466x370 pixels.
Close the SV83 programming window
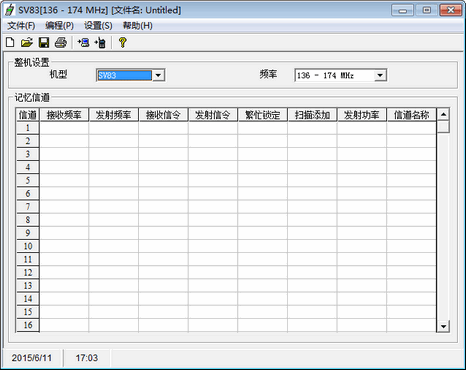[x=451, y=10]
